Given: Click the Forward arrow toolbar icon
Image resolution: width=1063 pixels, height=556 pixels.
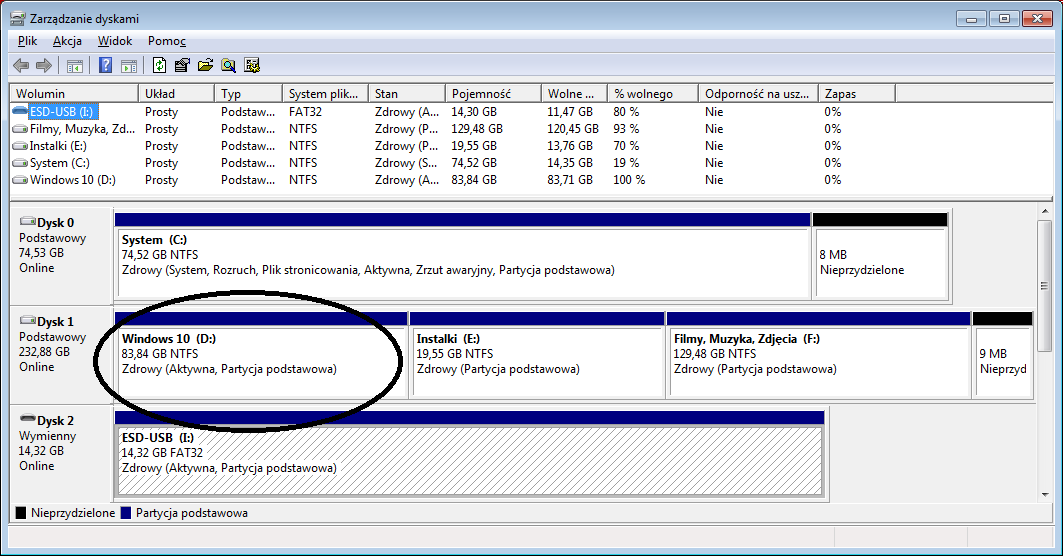Looking at the screenshot, I should 43,66.
